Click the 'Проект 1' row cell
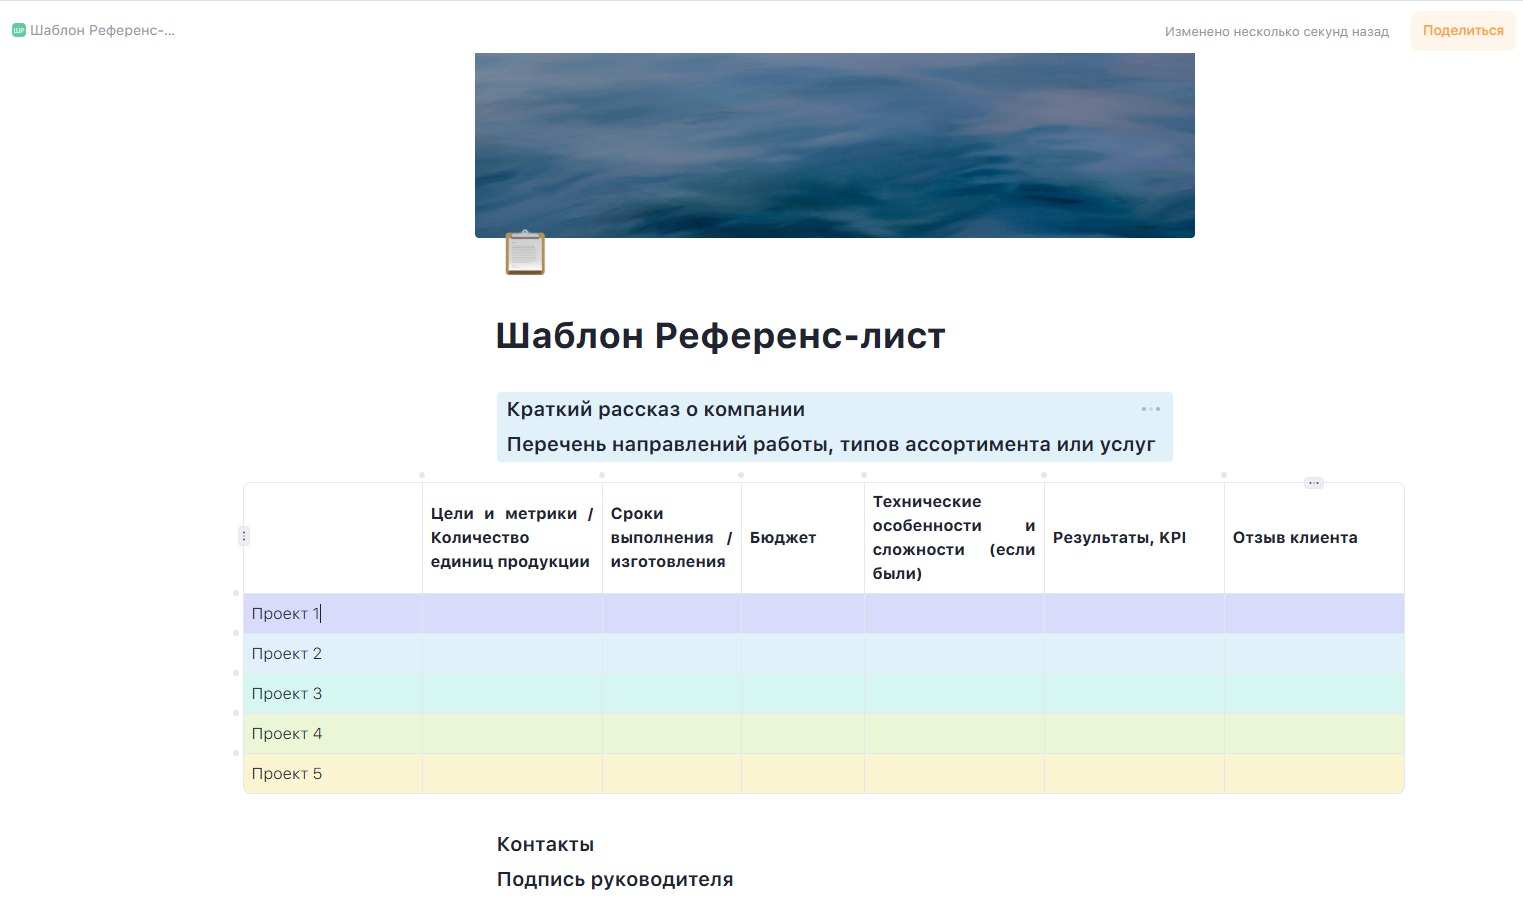 pos(333,614)
